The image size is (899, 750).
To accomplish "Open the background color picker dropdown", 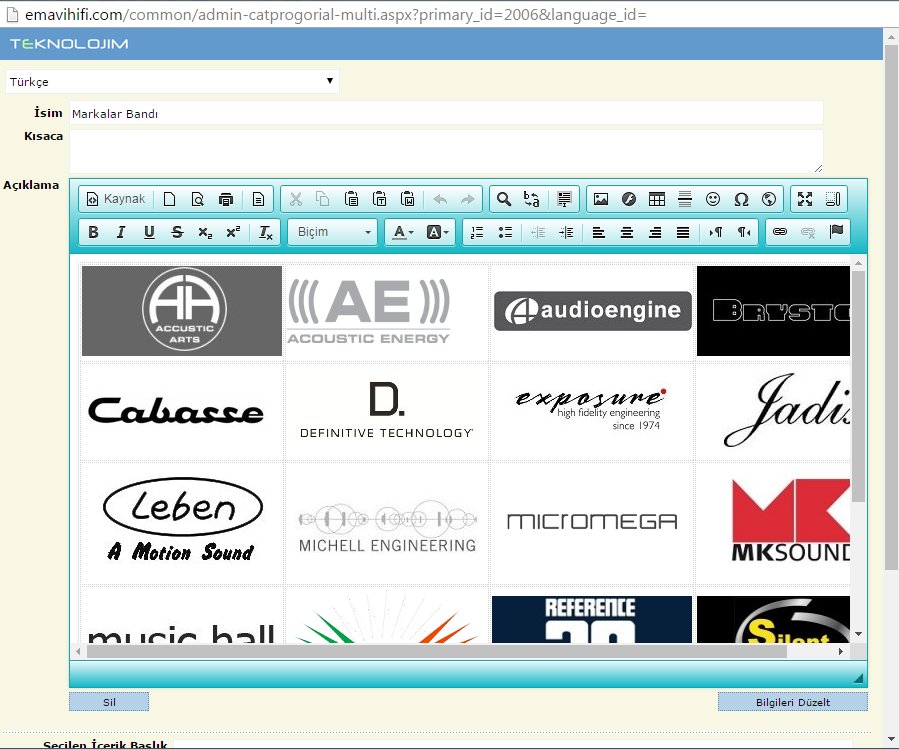I will (x=437, y=232).
